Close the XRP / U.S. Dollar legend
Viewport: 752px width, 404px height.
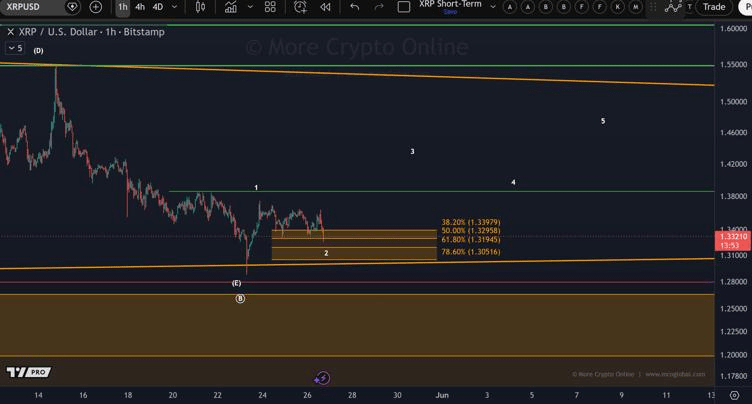click(x=11, y=32)
